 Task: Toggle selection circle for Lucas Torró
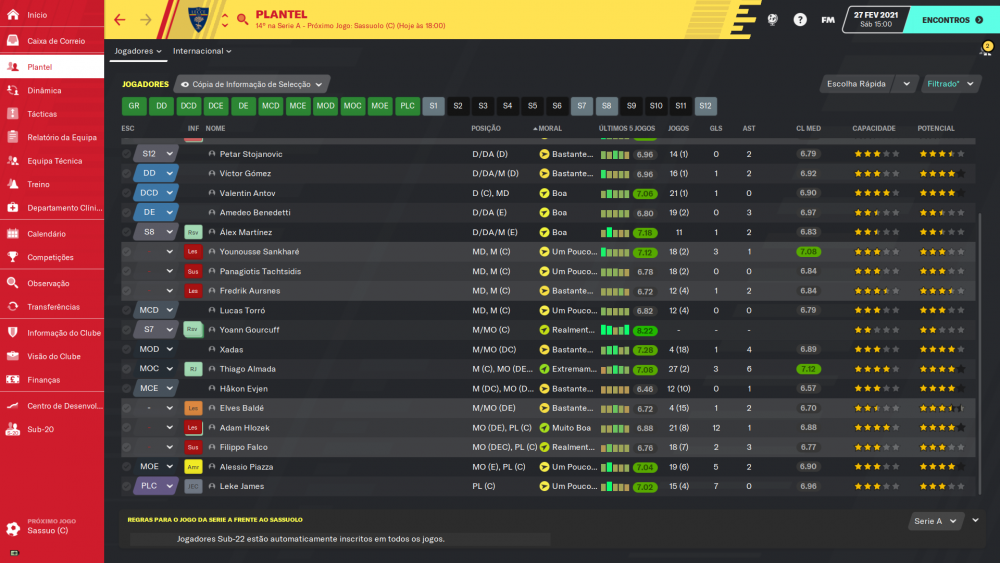click(126, 311)
